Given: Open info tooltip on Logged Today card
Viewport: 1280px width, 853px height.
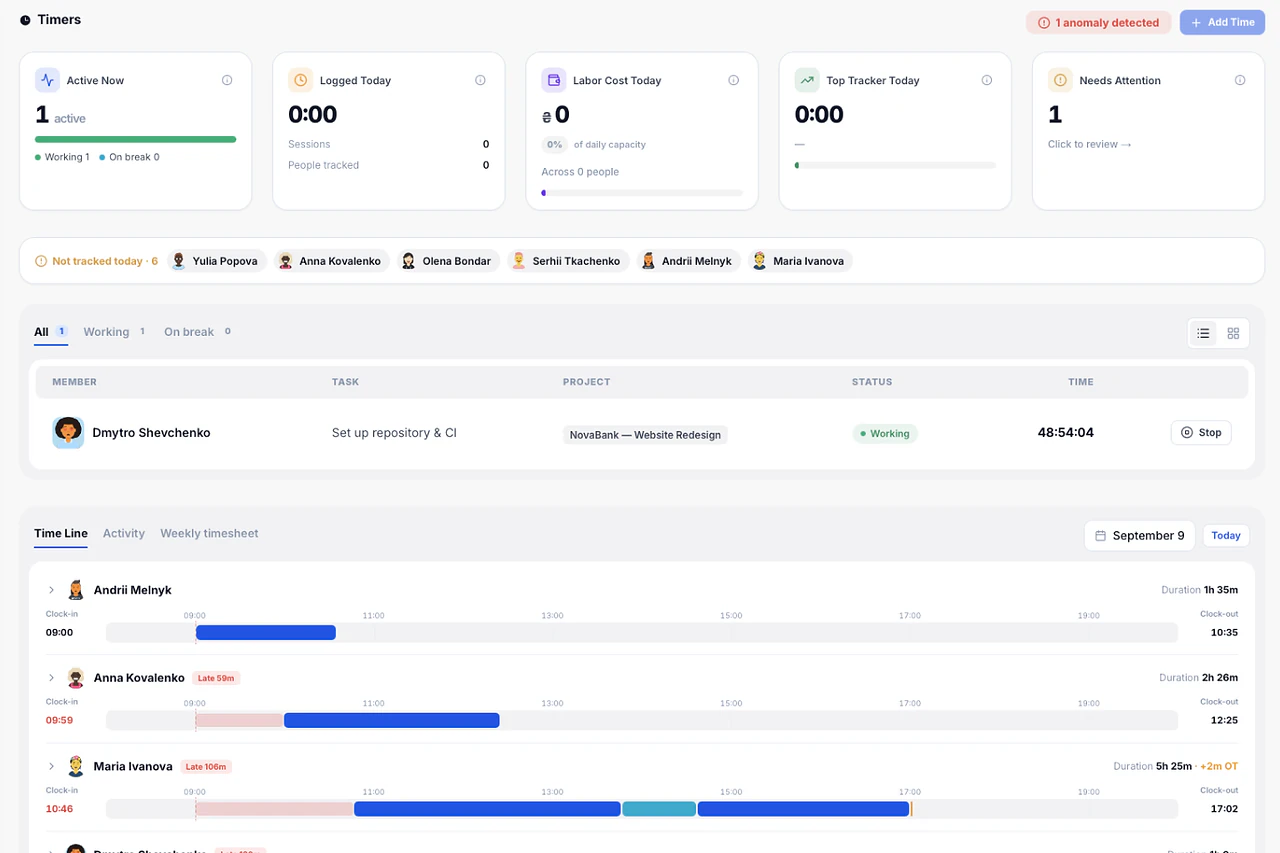Looking at the screenshot, I should 480,80.
